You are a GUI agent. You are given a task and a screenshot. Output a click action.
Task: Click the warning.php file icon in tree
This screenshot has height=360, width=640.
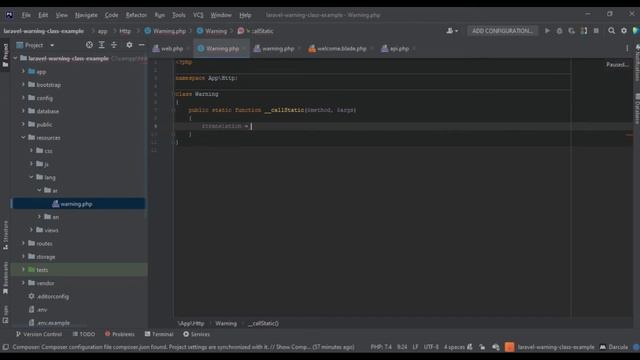56,204
